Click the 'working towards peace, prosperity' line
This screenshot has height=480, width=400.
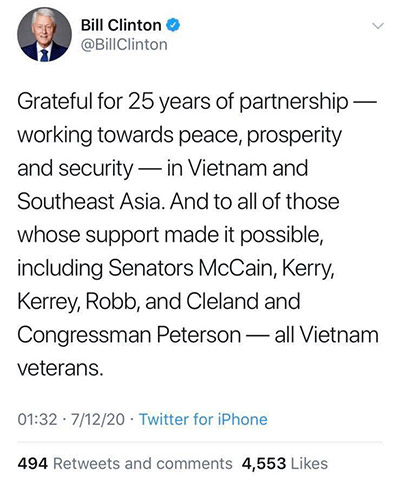180,135
